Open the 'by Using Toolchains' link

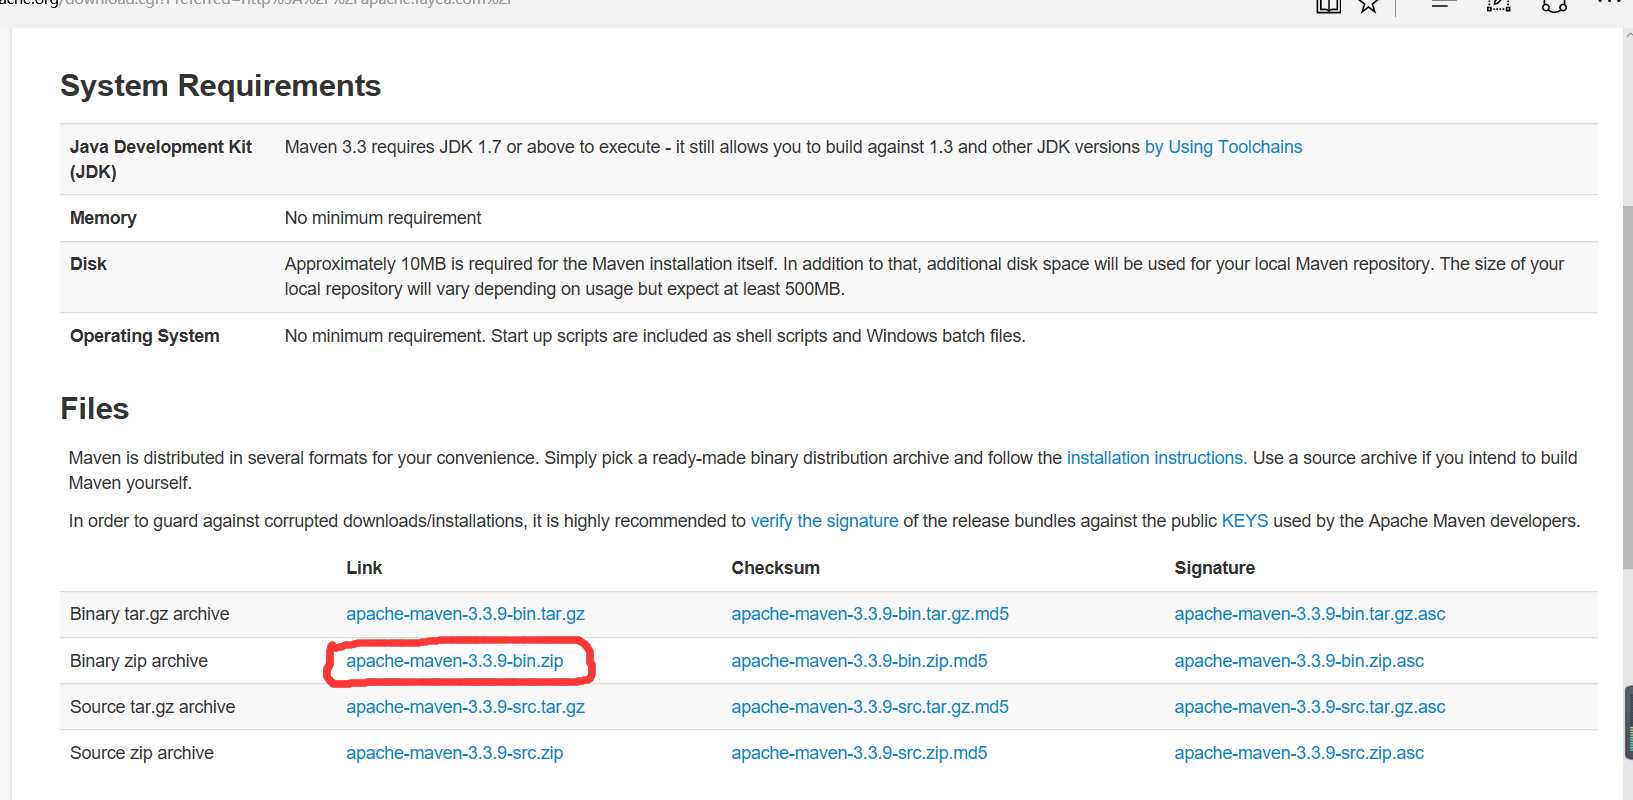tap(1223, 147)
